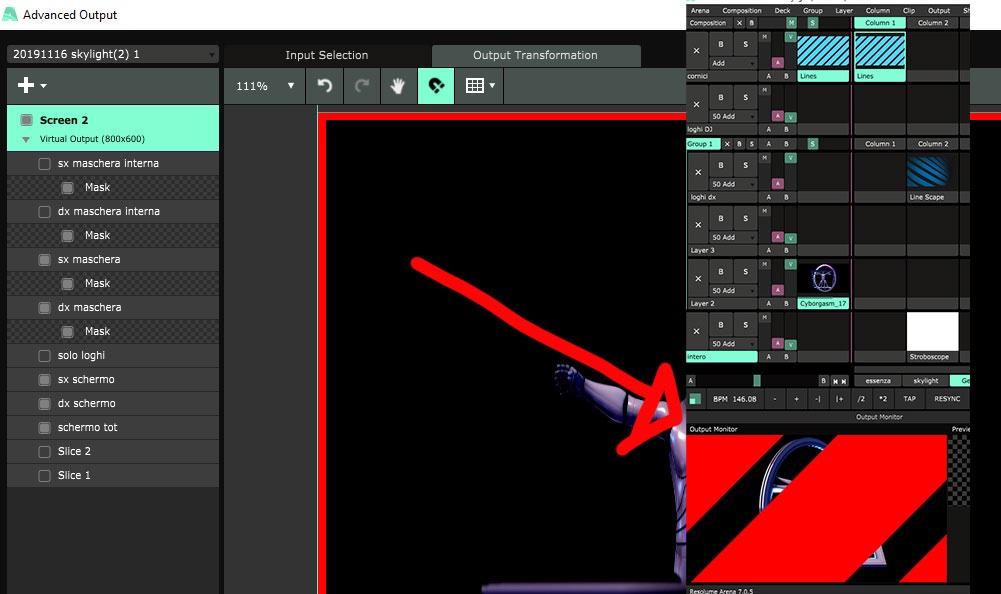Open the 20191116 skylight(2) 1 preset dropdown

pyautogui.click(x=112, y=54)
